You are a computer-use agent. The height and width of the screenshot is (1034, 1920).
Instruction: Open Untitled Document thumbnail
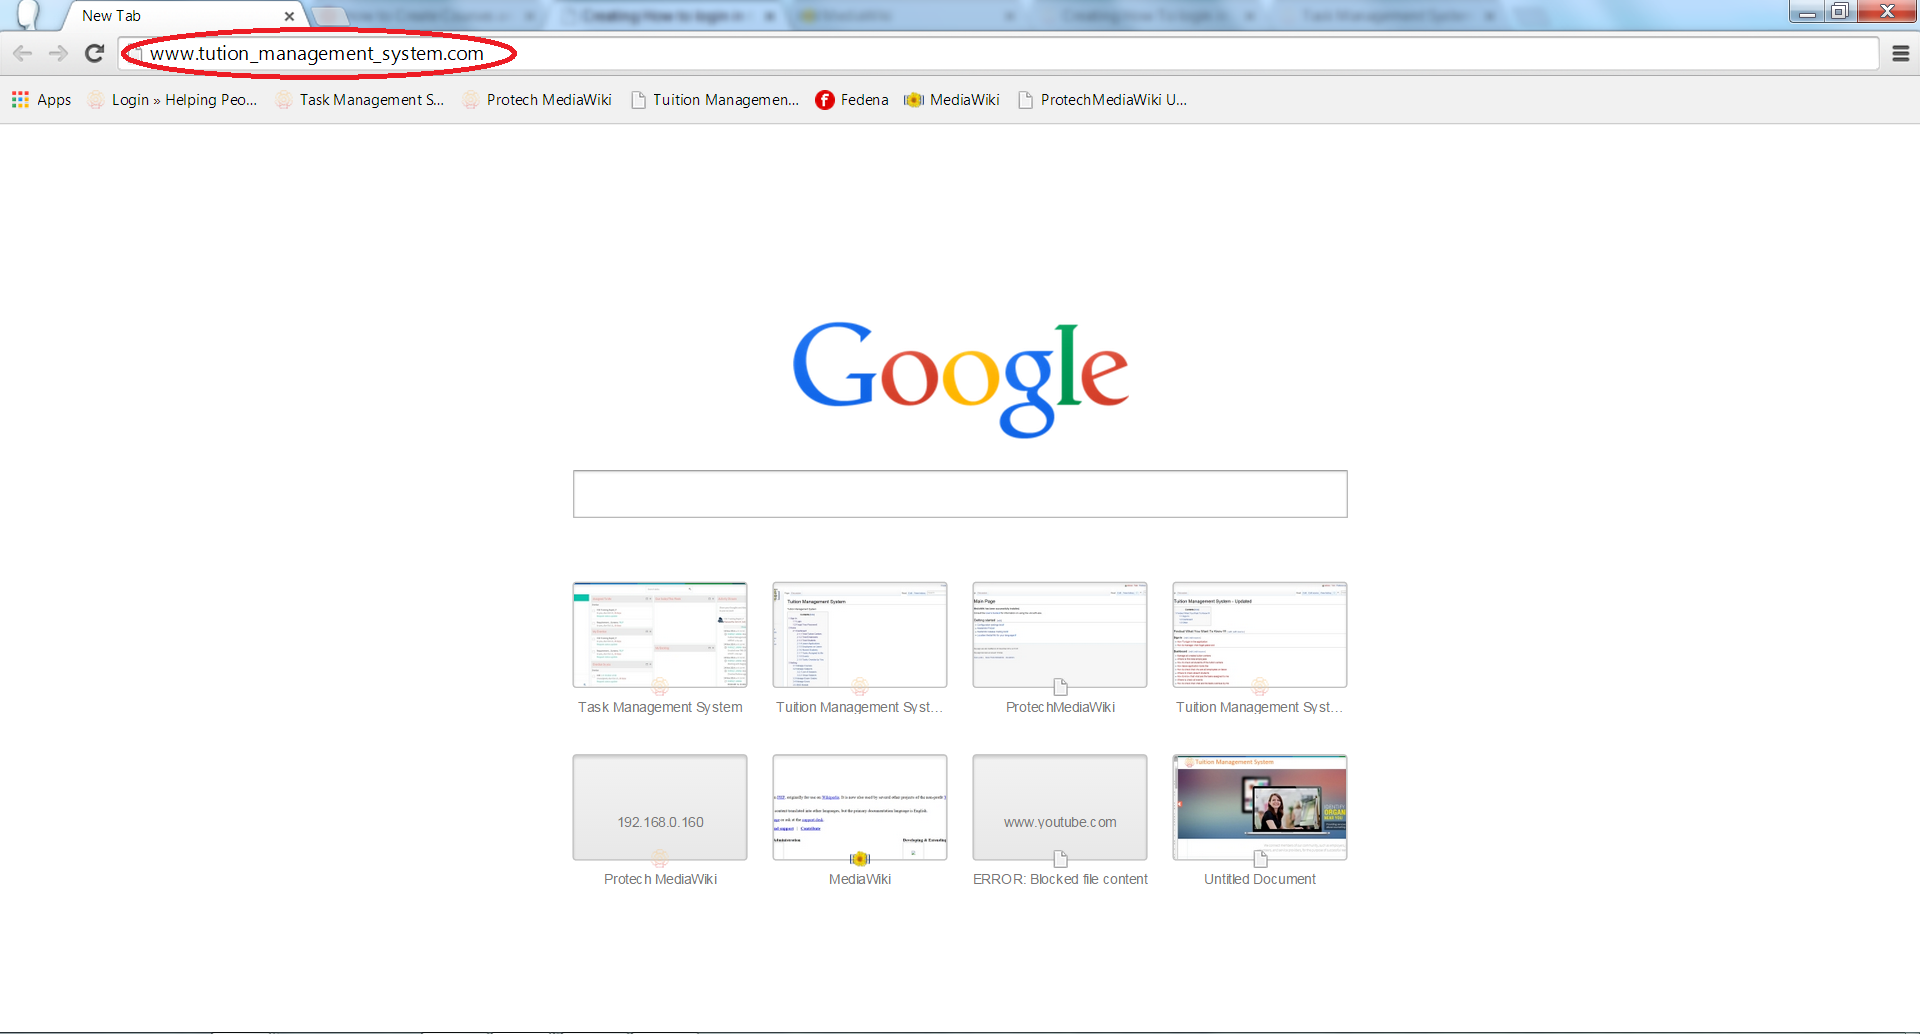click(1260, 808)
